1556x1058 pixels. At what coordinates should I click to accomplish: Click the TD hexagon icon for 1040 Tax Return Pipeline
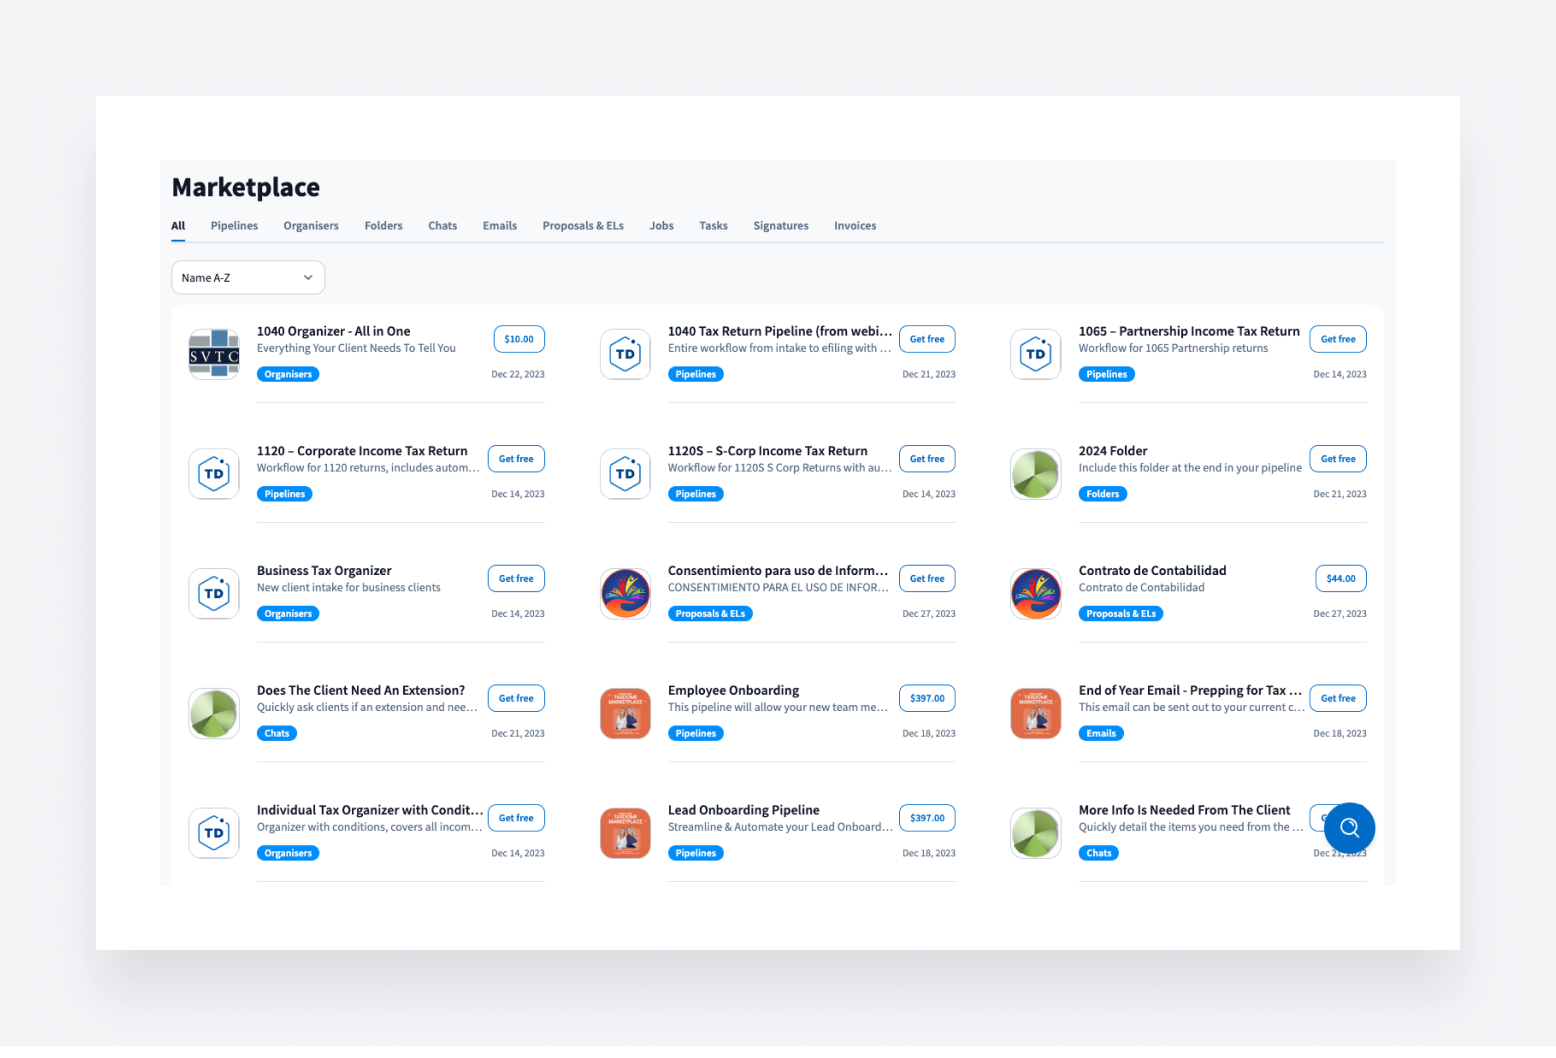625,353
